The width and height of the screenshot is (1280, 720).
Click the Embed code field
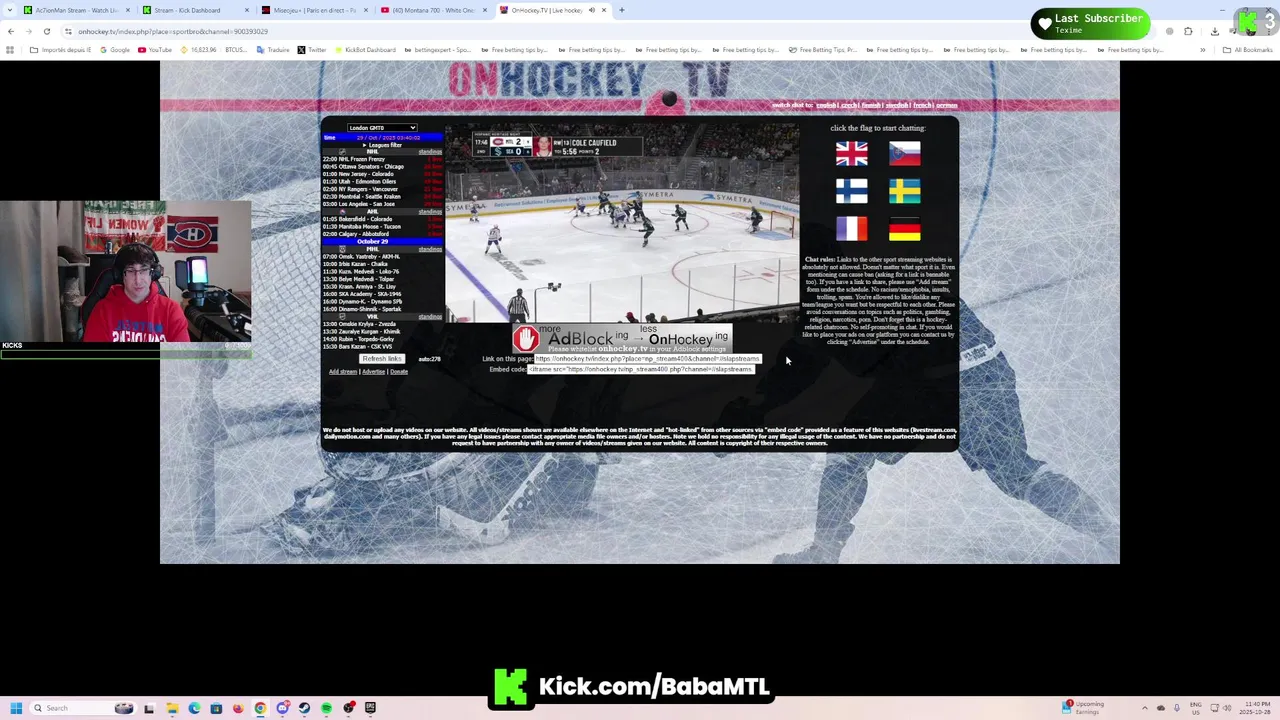pyautogui.click(x=640, y=369)
